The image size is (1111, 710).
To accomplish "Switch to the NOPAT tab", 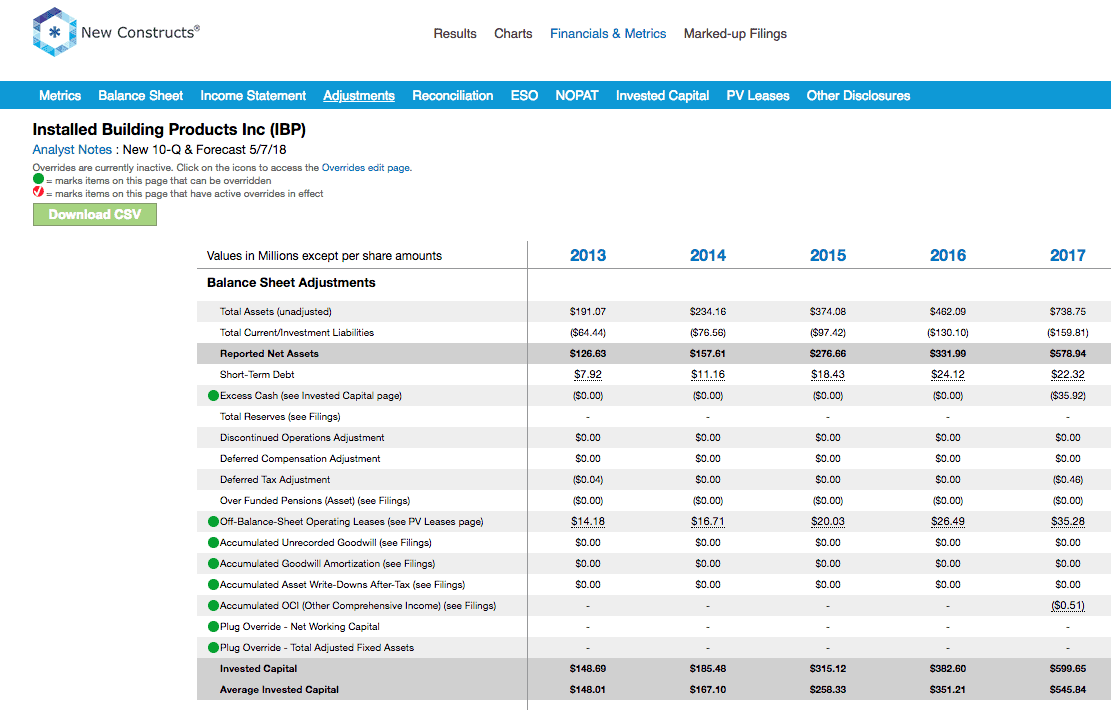I will [577, 96].
